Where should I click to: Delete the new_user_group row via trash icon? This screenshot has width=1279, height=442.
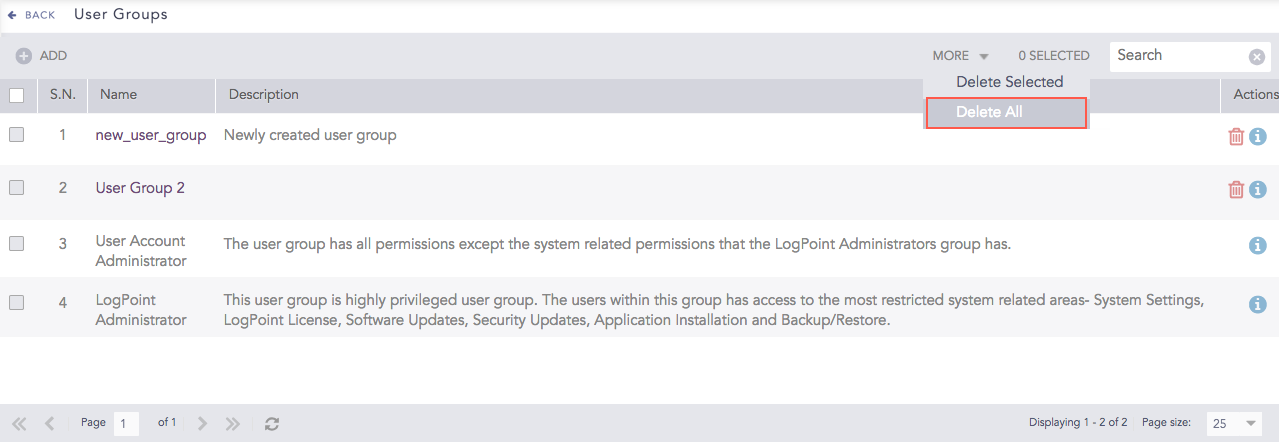[1236, 137]
